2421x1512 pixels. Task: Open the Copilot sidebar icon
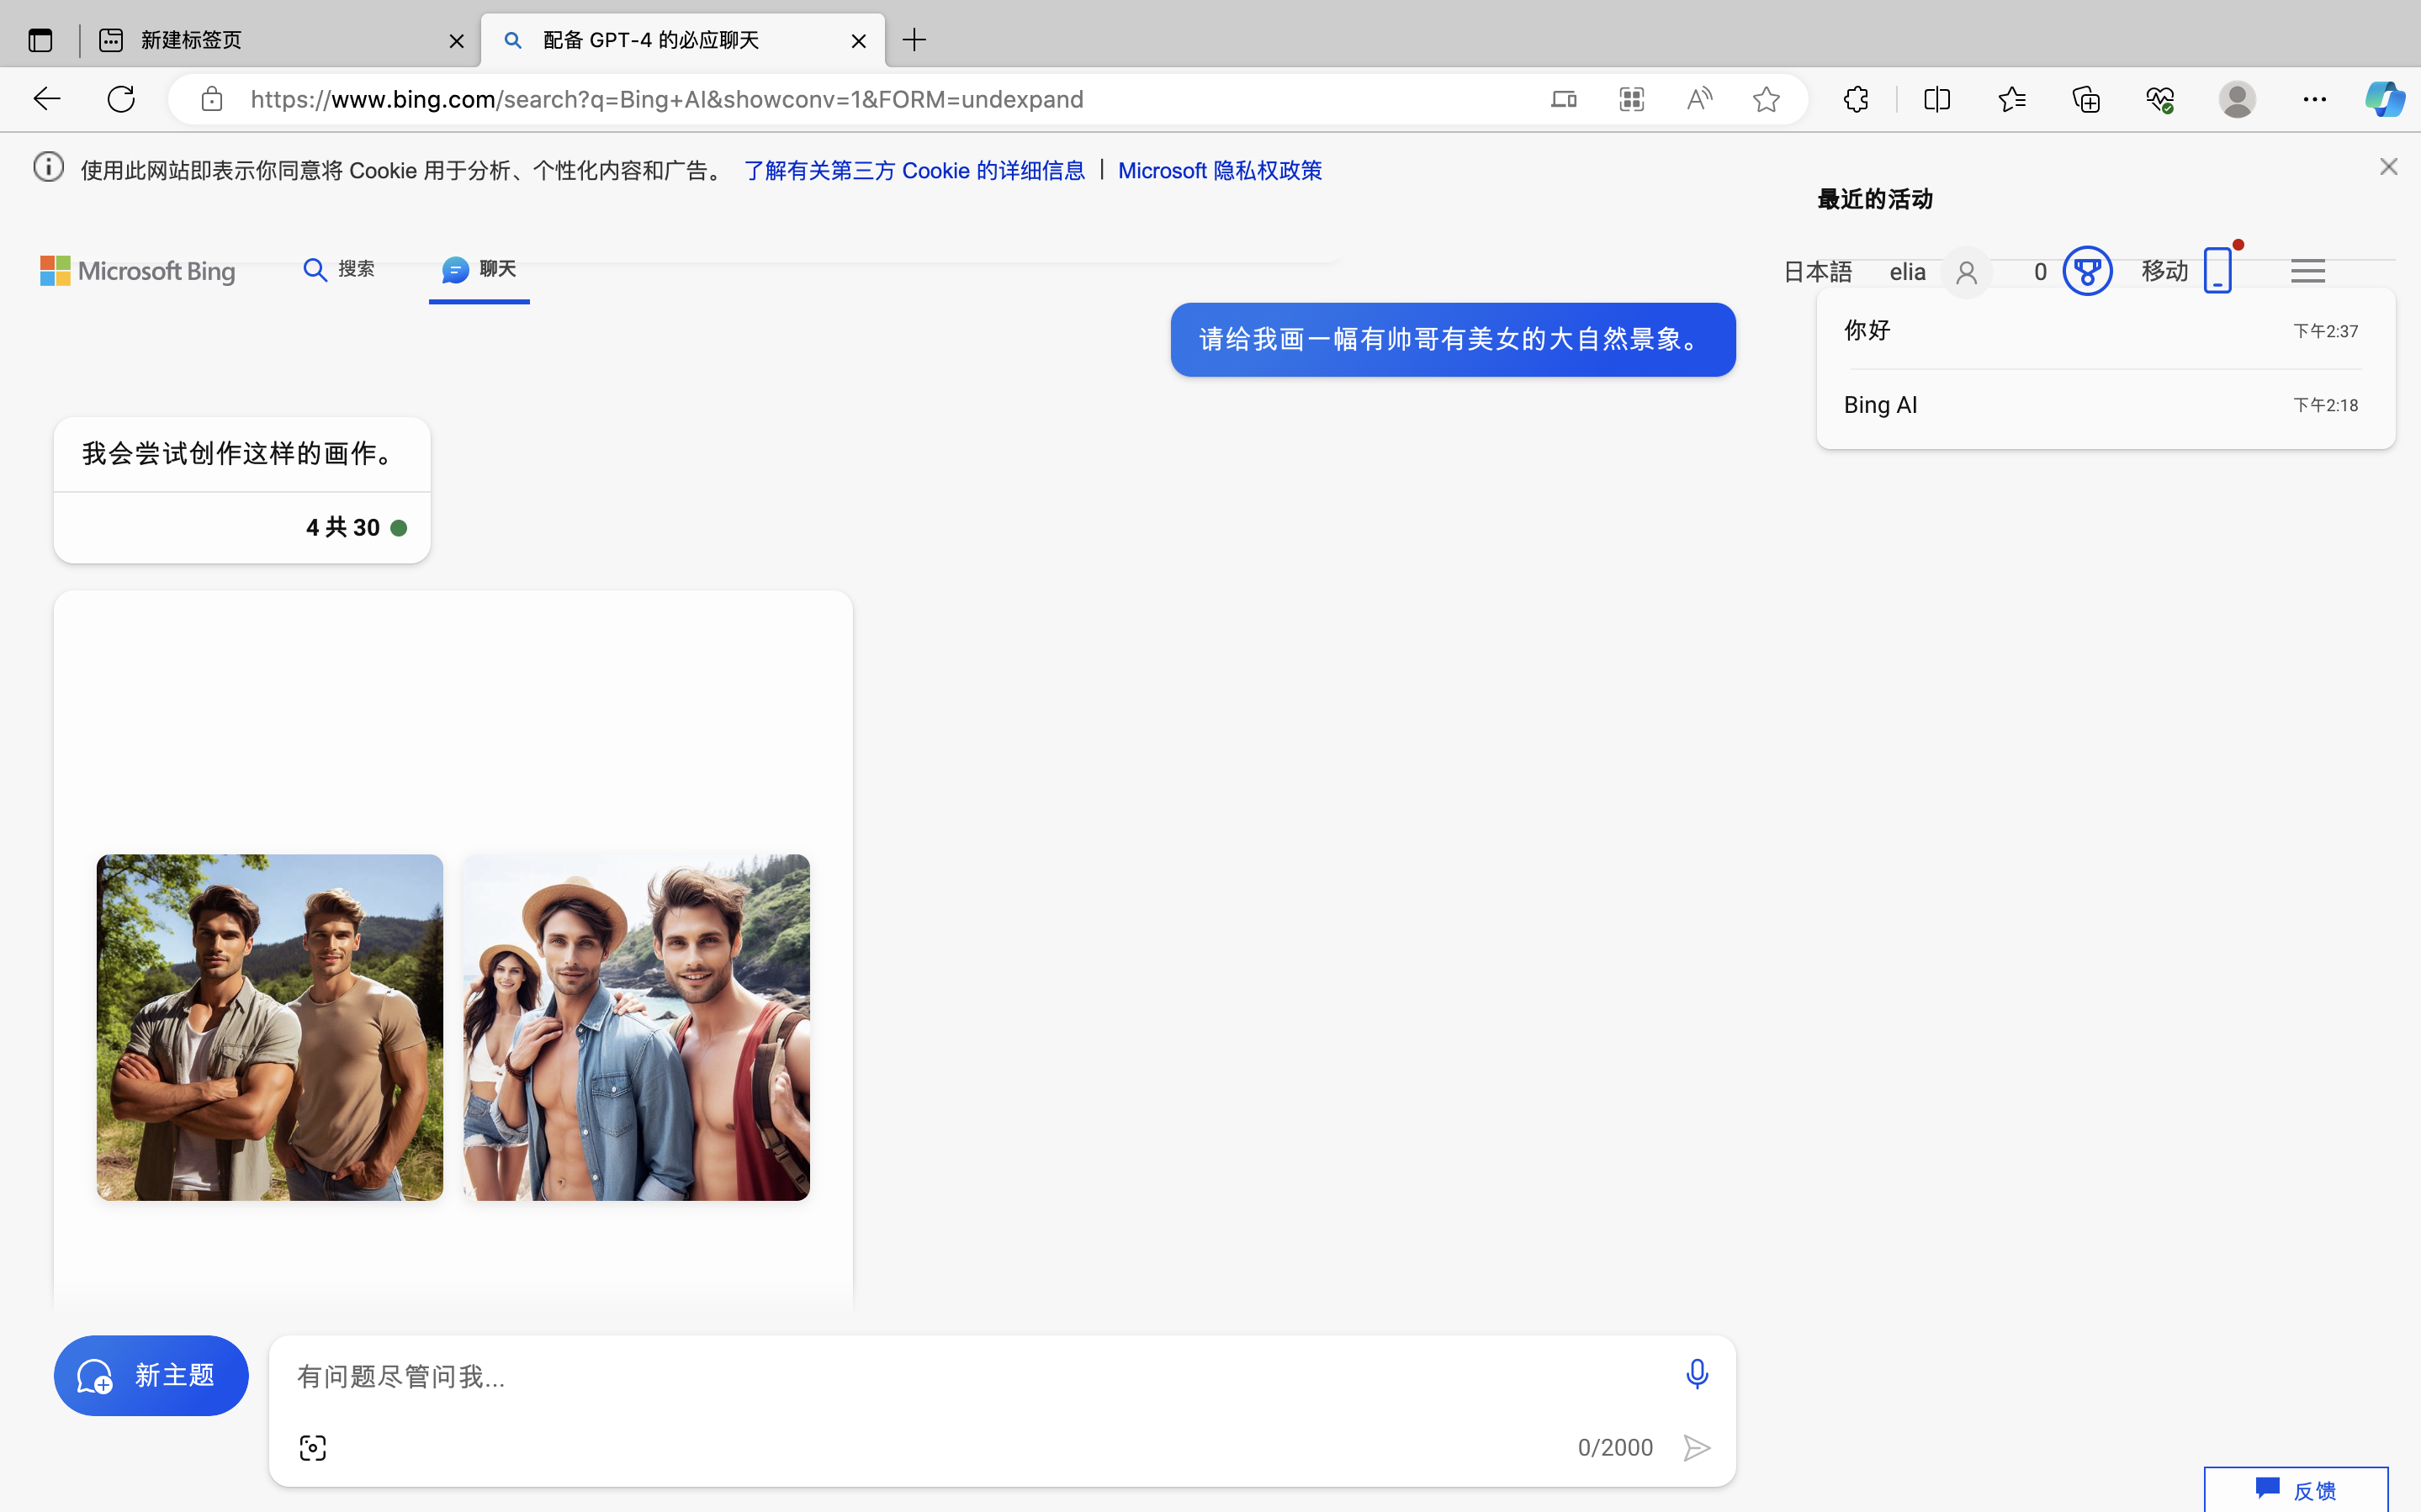click(x=2384, y=99)
